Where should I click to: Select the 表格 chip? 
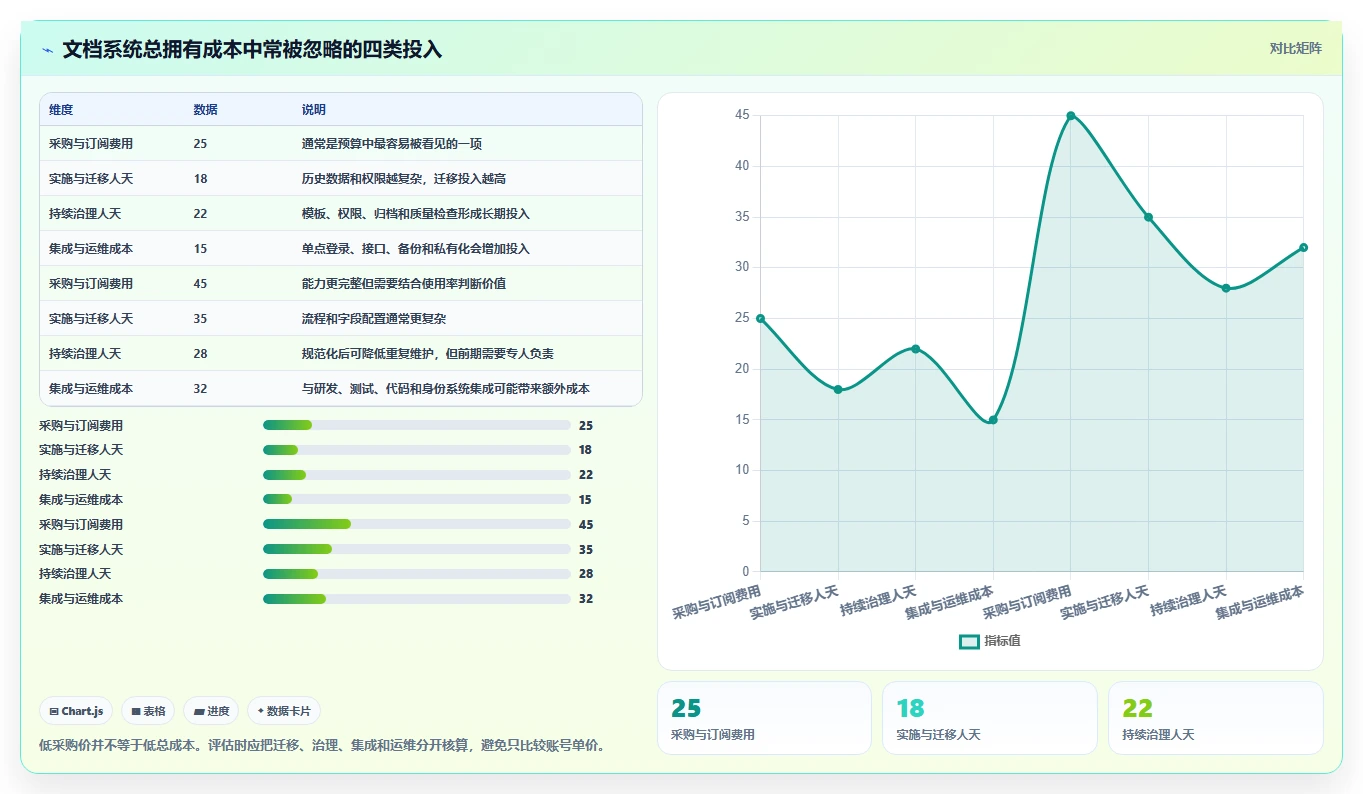[x=148, y=711]
